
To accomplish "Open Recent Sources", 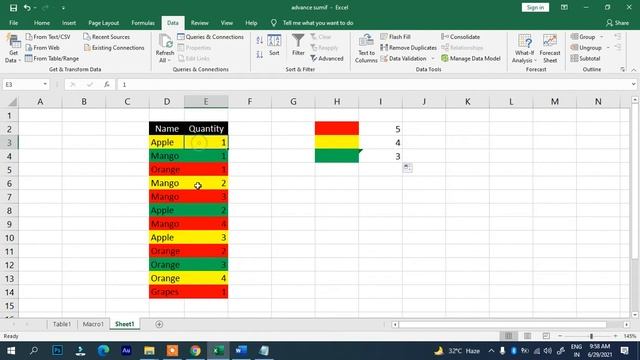I will 107,37.
